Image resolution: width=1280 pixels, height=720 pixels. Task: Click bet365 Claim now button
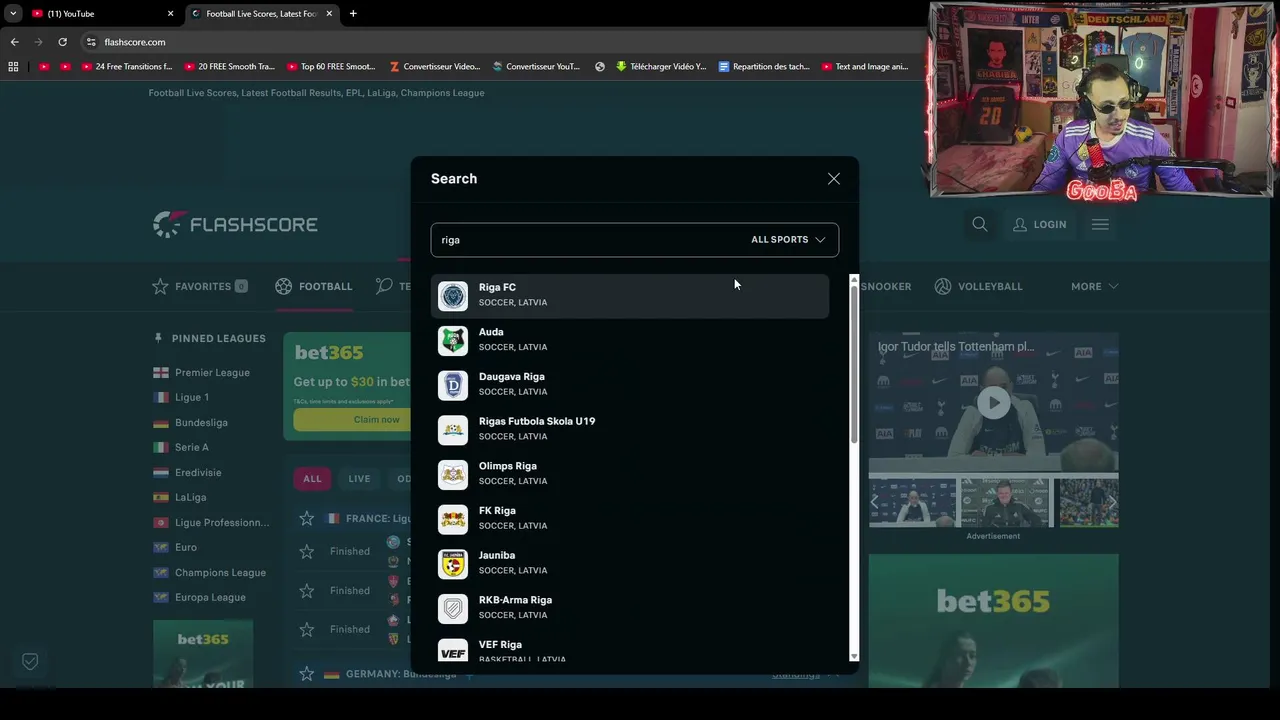pos(353,420)
